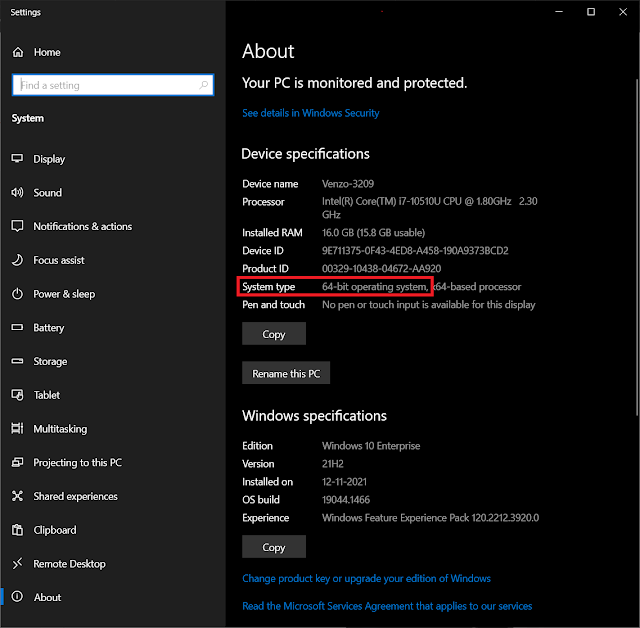
Task: Click the About info icon
Action: 17,597
